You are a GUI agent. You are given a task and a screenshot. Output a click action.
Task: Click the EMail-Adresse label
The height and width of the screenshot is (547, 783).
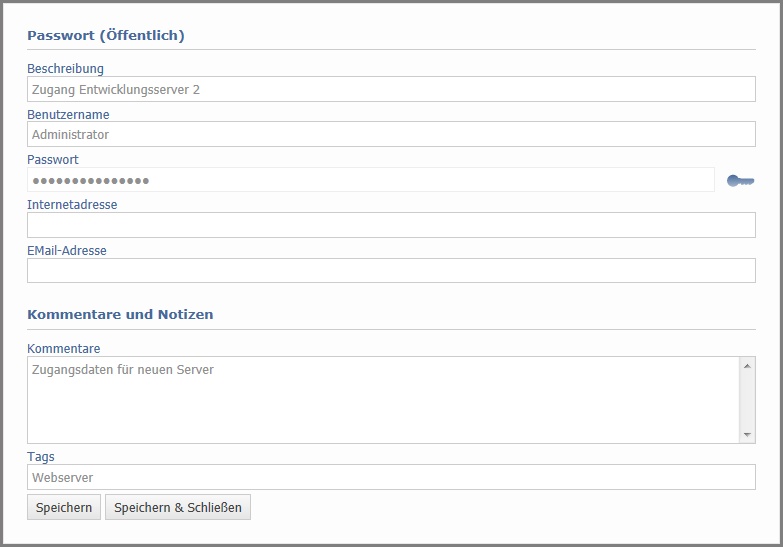pyautogui.click(x=66, y=250)
